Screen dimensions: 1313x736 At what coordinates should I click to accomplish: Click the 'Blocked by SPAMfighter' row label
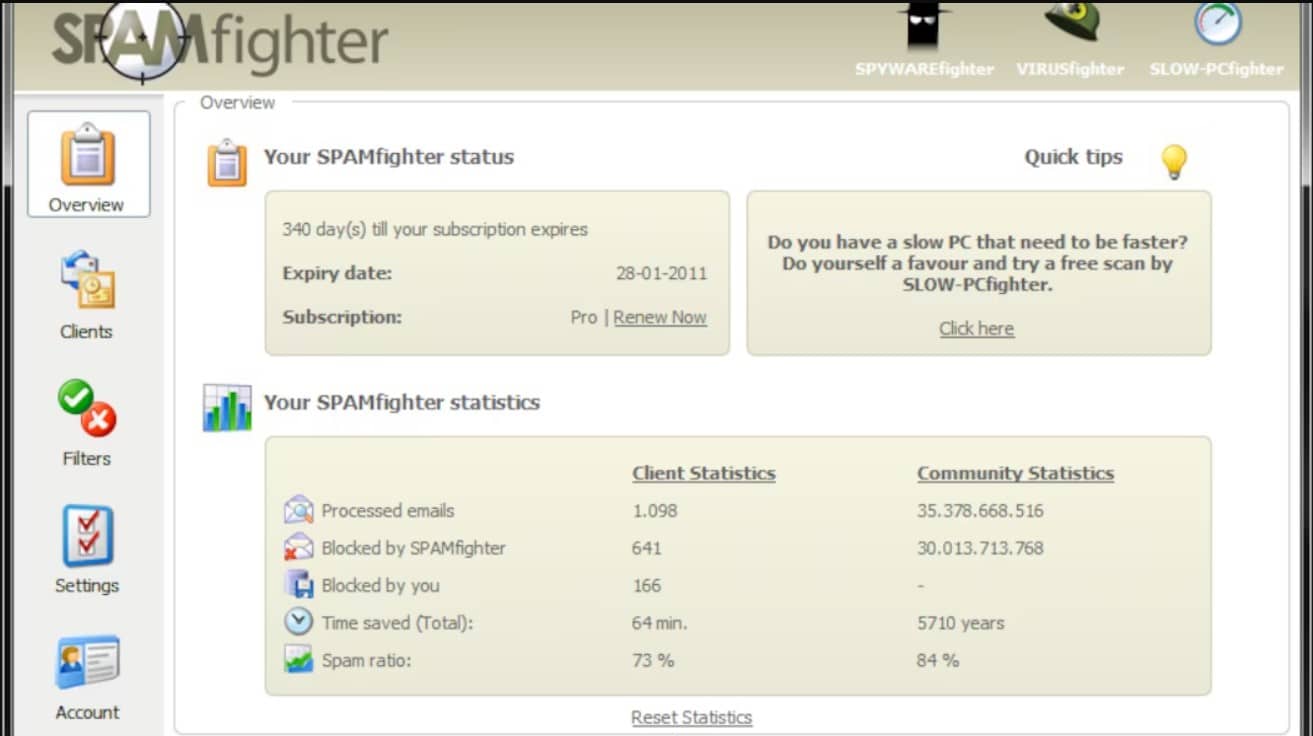[x=413, y=548]
